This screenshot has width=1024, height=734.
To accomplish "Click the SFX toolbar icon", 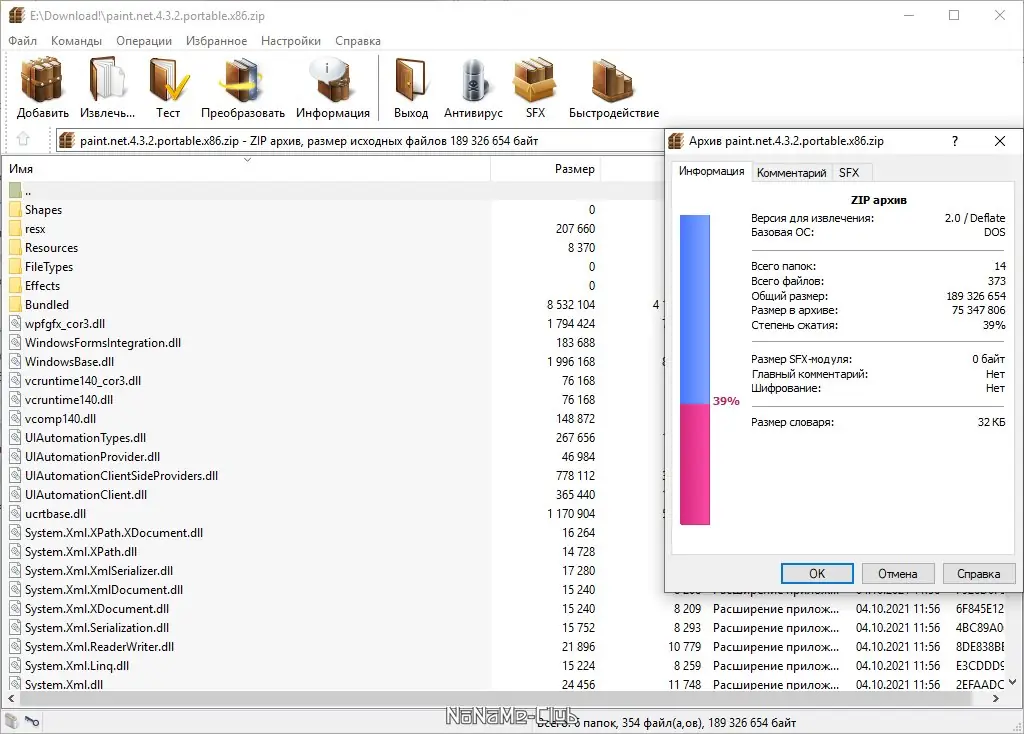I will tap(535, 80).
